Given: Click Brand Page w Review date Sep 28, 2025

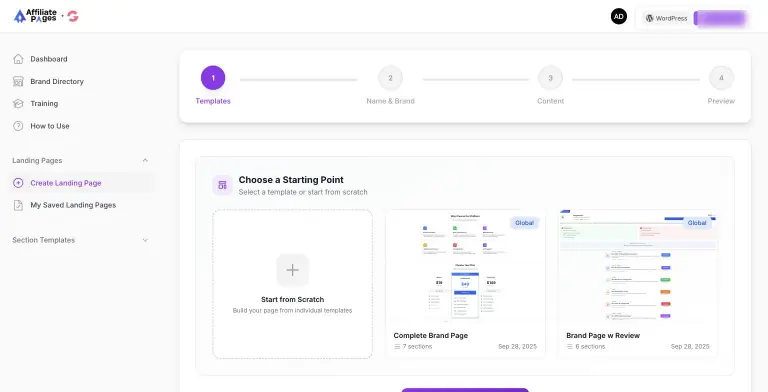Looking at the screenshot, I should tap(690, 346).
